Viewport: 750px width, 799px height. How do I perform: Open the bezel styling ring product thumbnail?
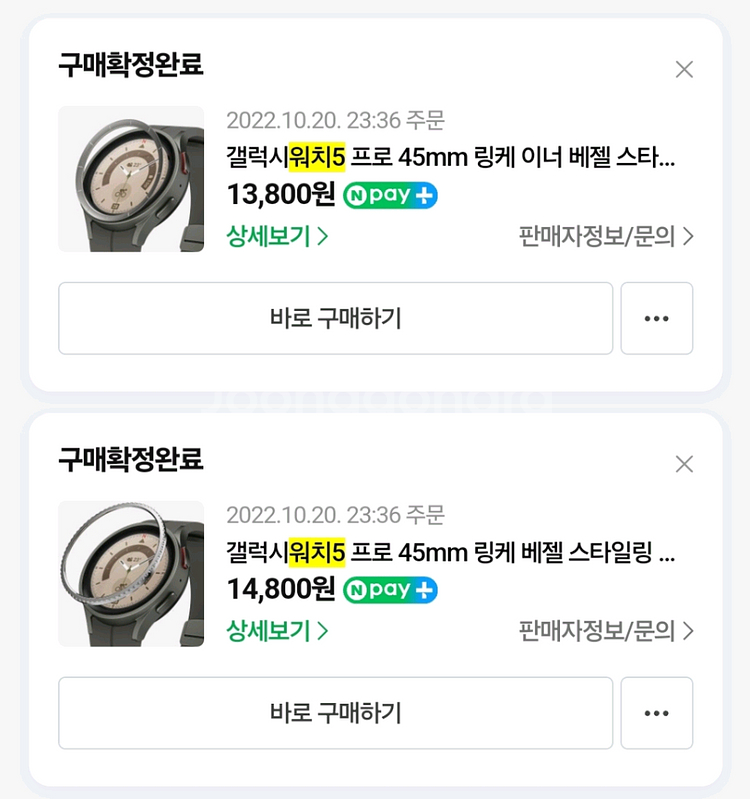(x=131, y=574)
